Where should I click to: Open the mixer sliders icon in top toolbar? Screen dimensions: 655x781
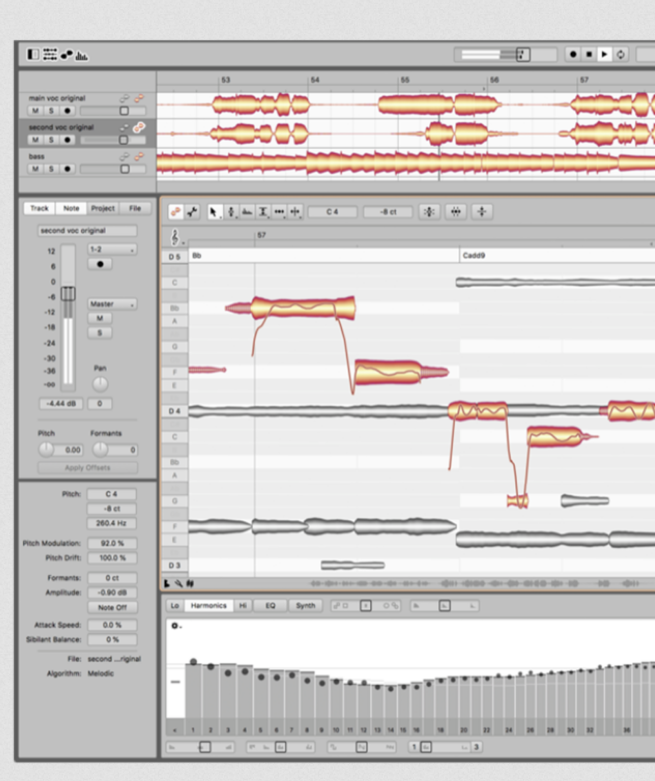click(50, 54)
